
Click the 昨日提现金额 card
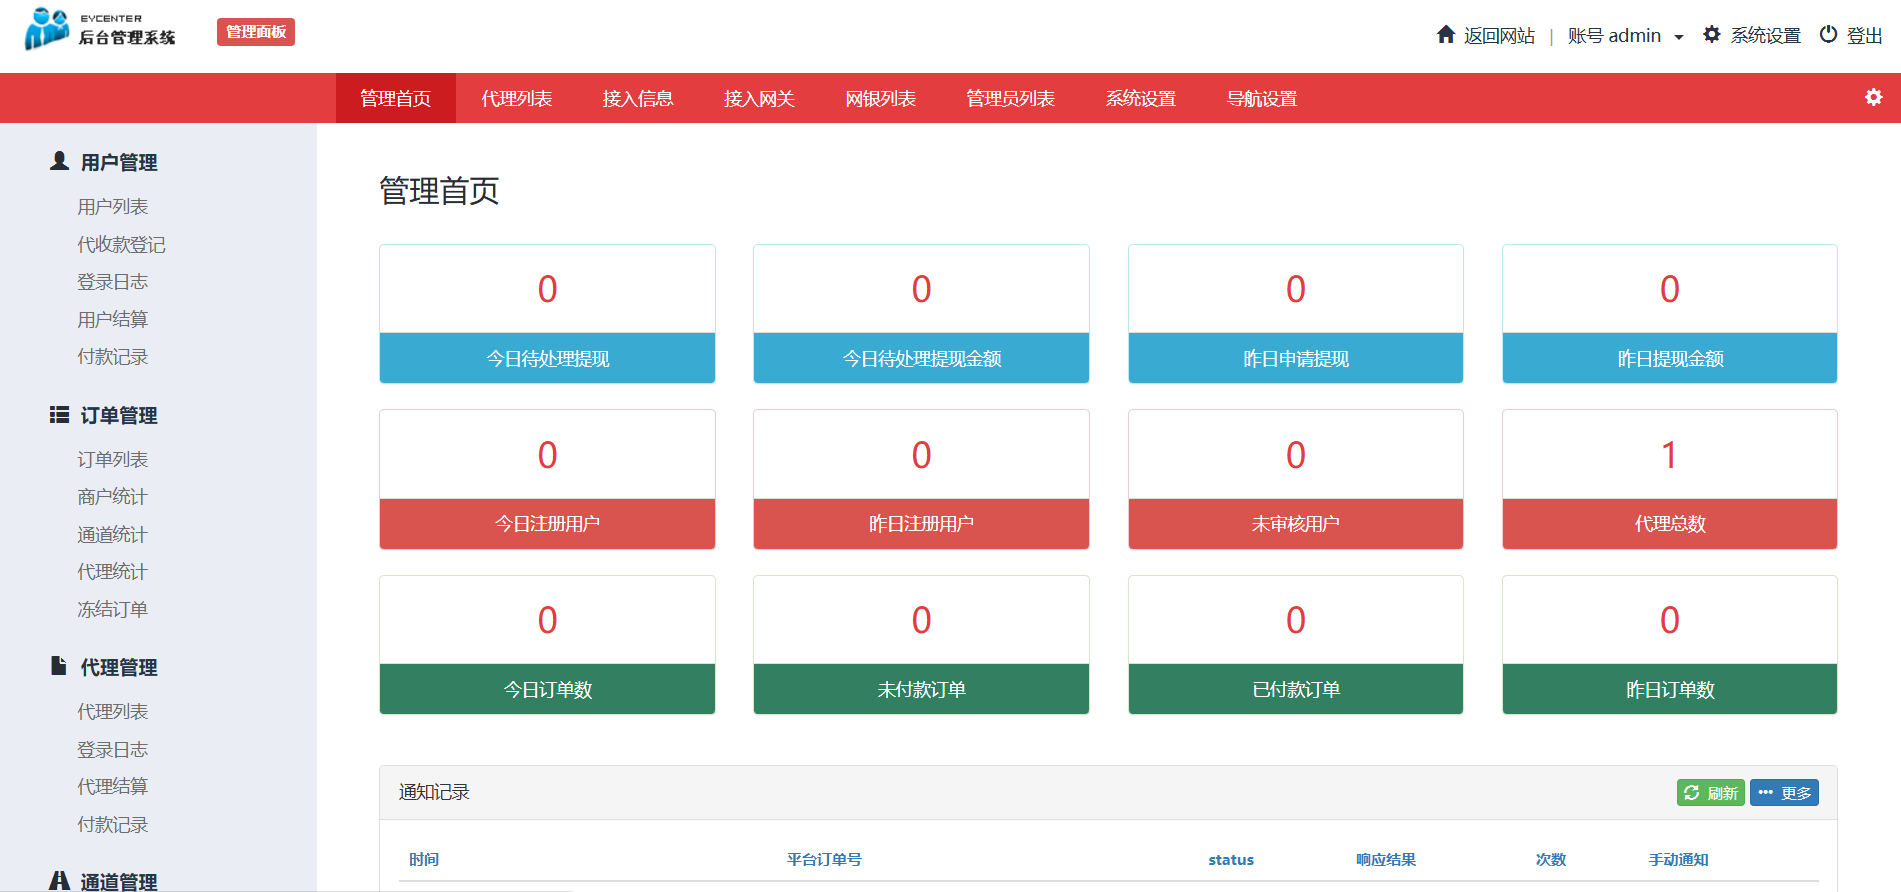(x=1670, y=314)
